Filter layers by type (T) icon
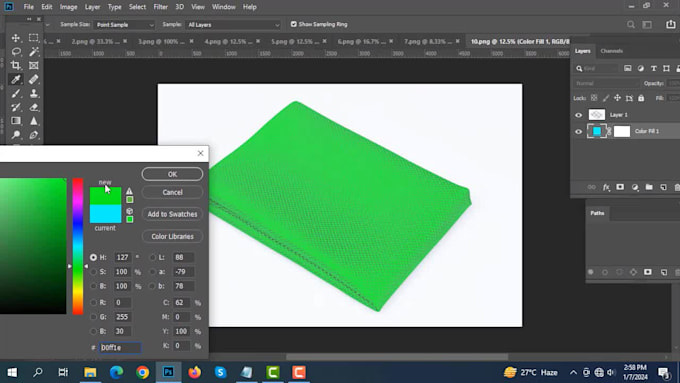This screenshot has width=680, height=383. pos(654,69)
